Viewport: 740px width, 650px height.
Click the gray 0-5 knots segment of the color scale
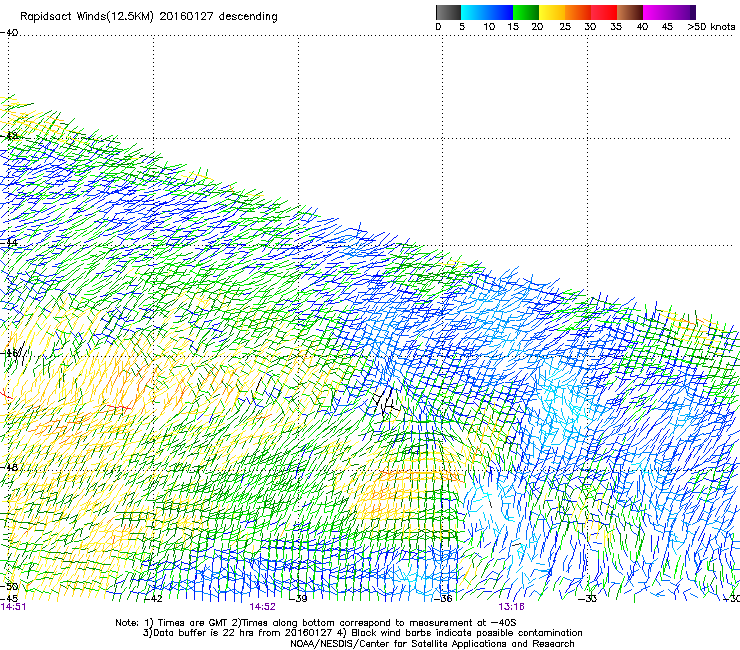click(x=448, y=12)
